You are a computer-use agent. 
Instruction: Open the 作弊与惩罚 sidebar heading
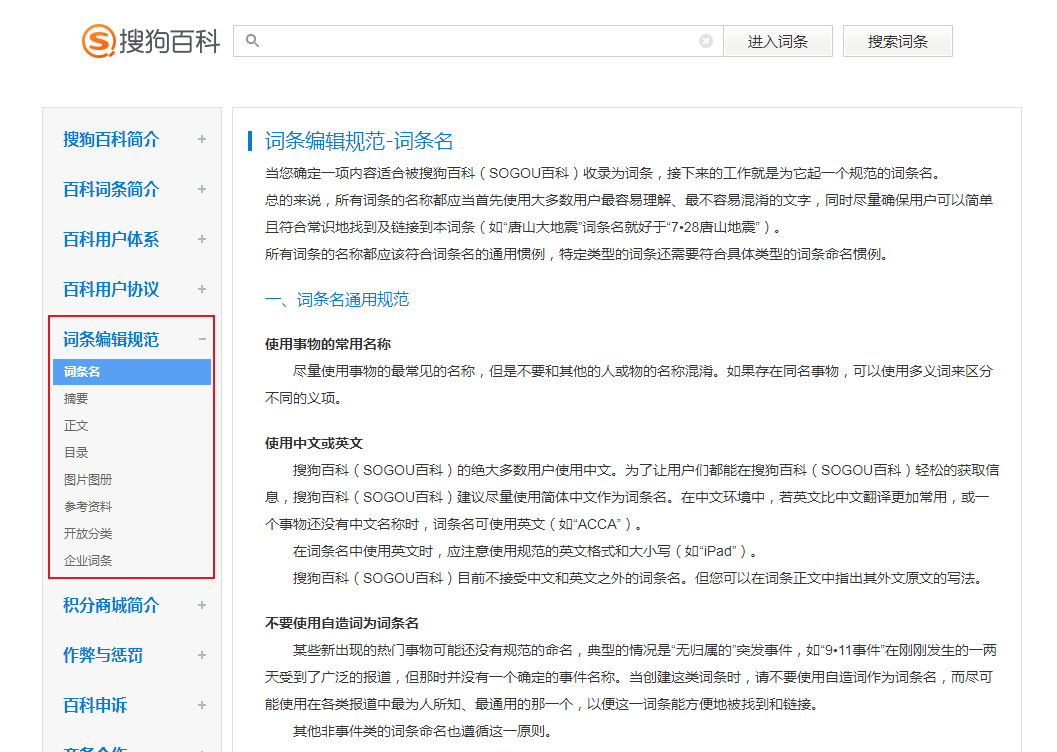click(103, 655)
